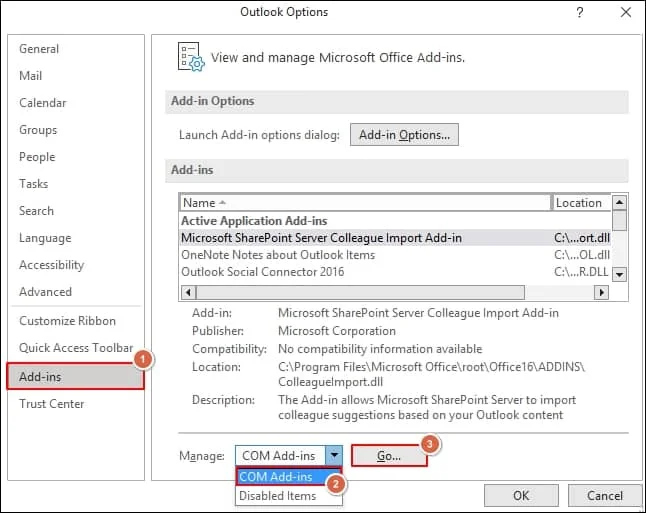Click the vertical scrollbar thumb
646x513 pixels.
(x=619, y=220)
